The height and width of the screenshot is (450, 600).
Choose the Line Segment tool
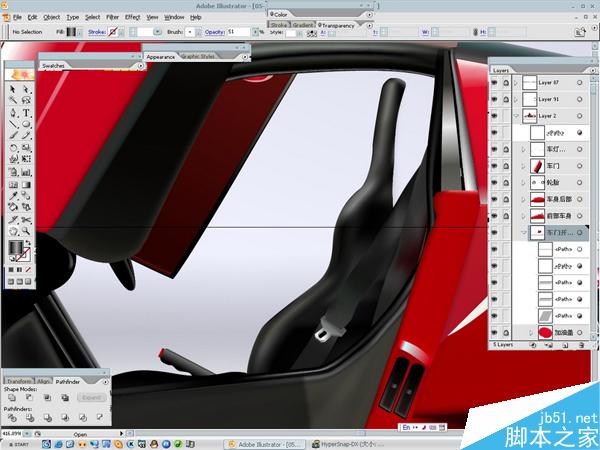click(x=13, y=124)
